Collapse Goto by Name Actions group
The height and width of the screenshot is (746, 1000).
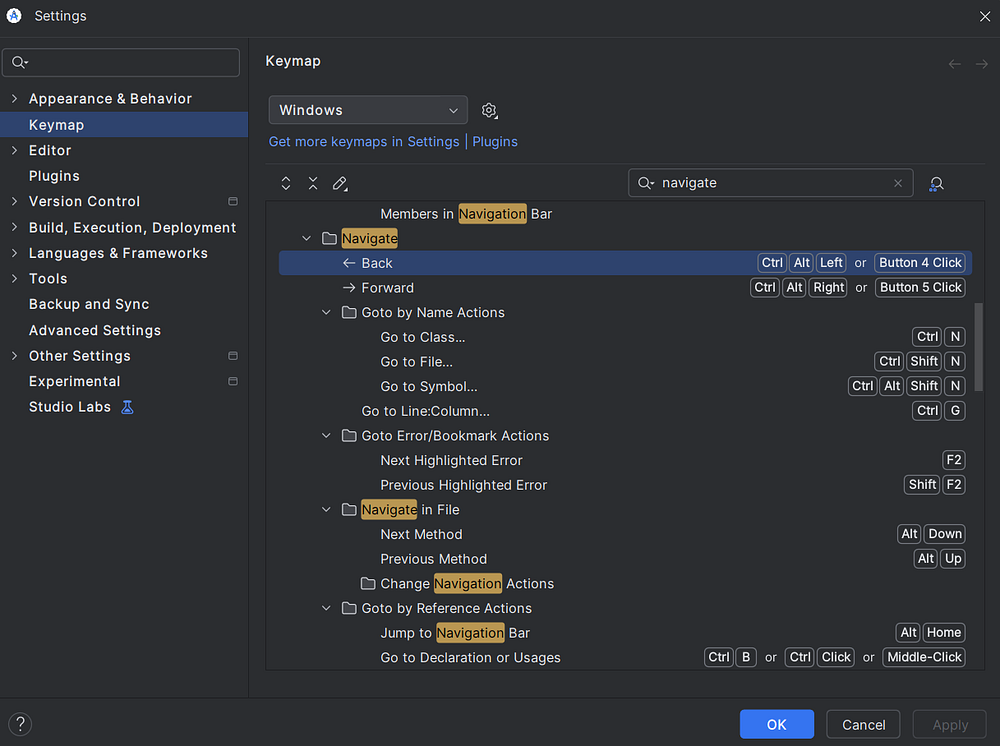[327, 312]
